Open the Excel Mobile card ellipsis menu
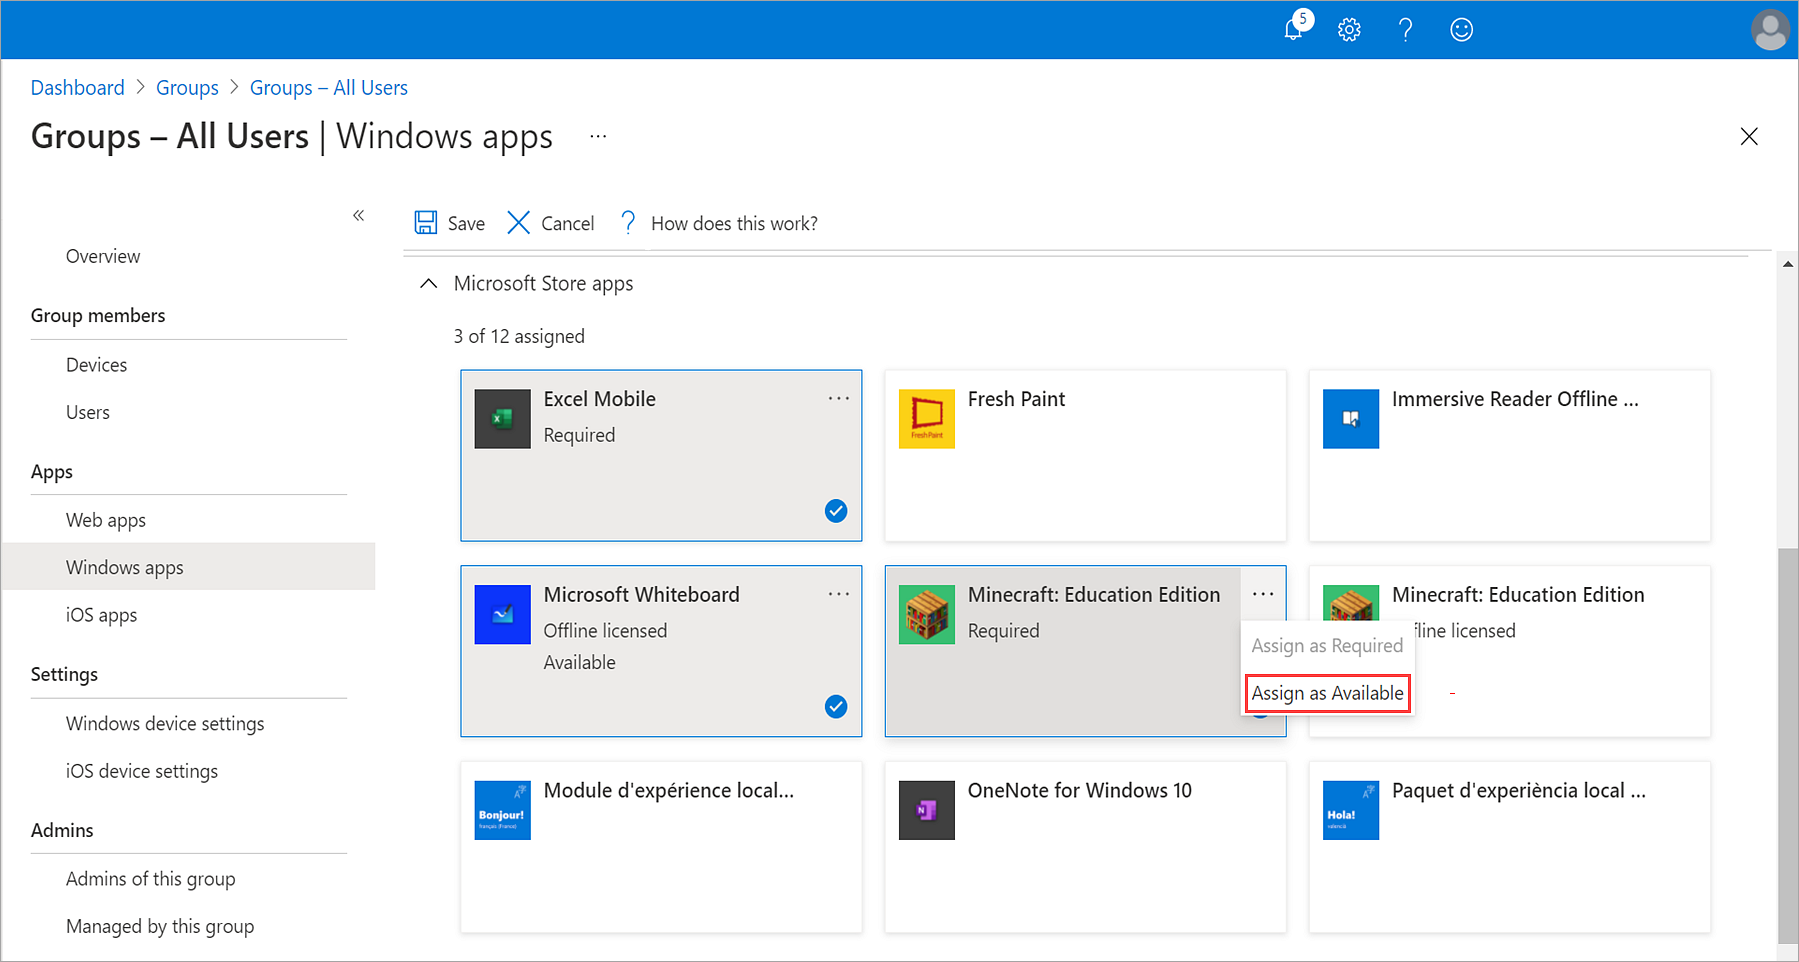The height and width of the screenshot is (962, 1799). (838, 398)
